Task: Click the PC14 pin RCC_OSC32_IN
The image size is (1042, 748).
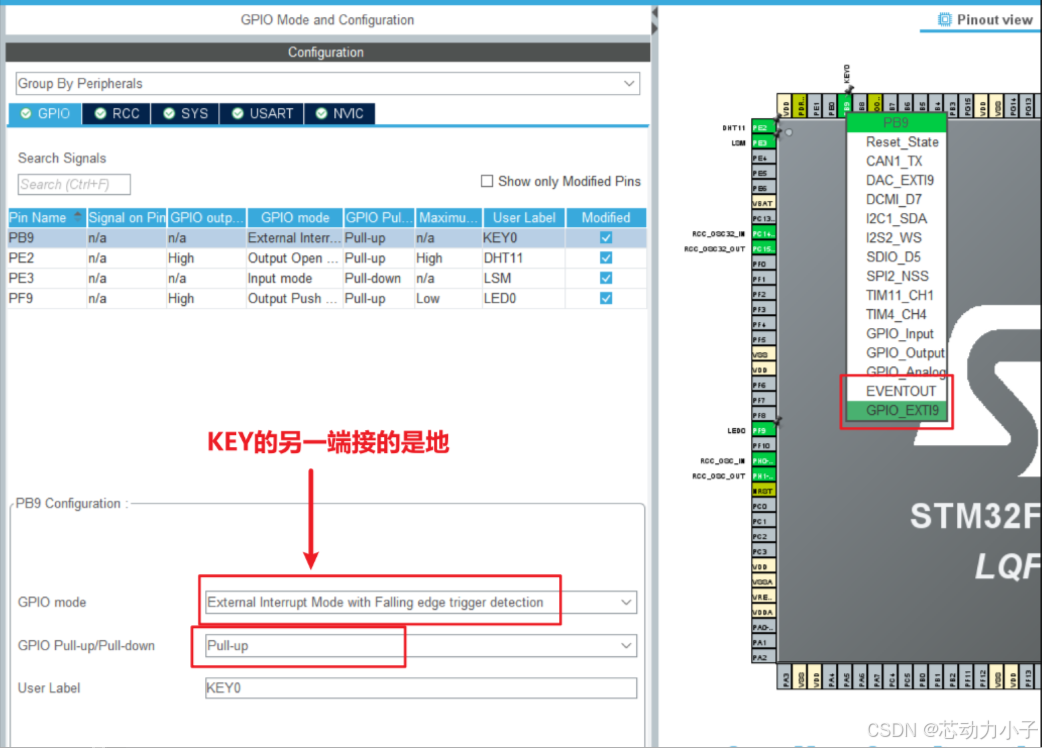Action: tap(764, 234)
